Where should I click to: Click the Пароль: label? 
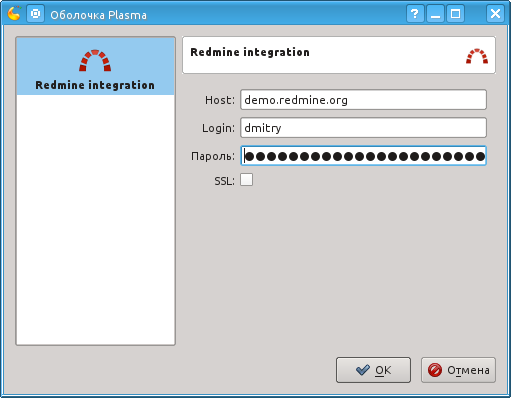tap(213, 156)
